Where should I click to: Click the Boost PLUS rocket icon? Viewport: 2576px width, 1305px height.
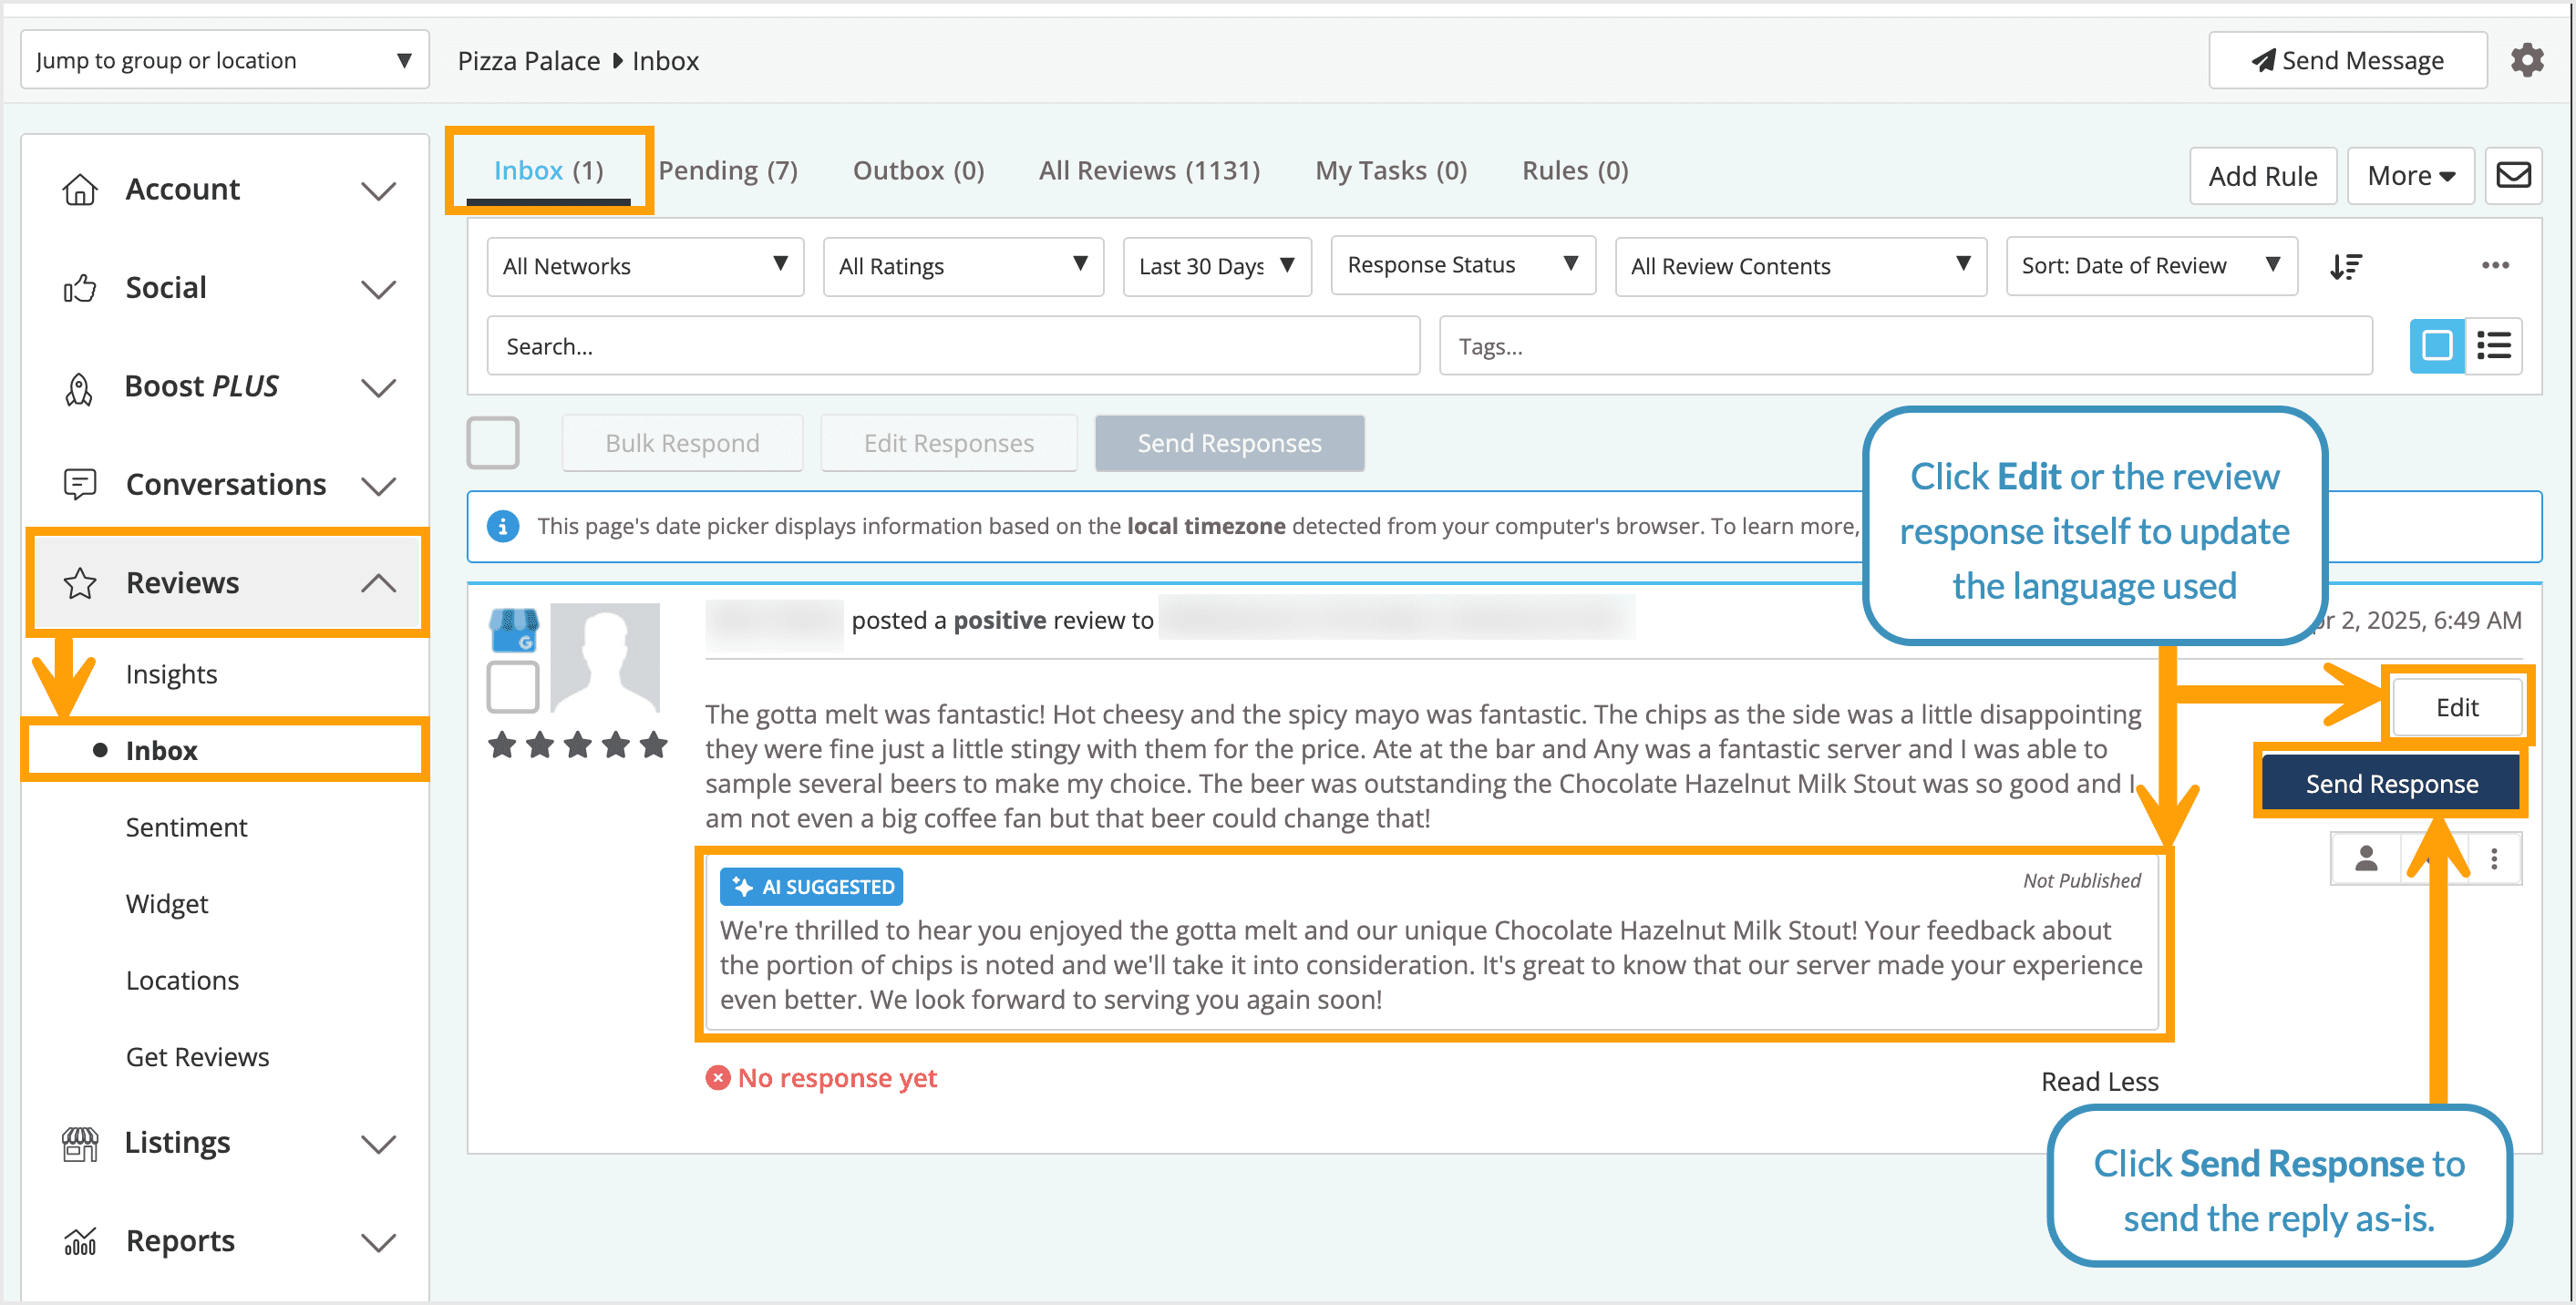(x=80, y=387)
